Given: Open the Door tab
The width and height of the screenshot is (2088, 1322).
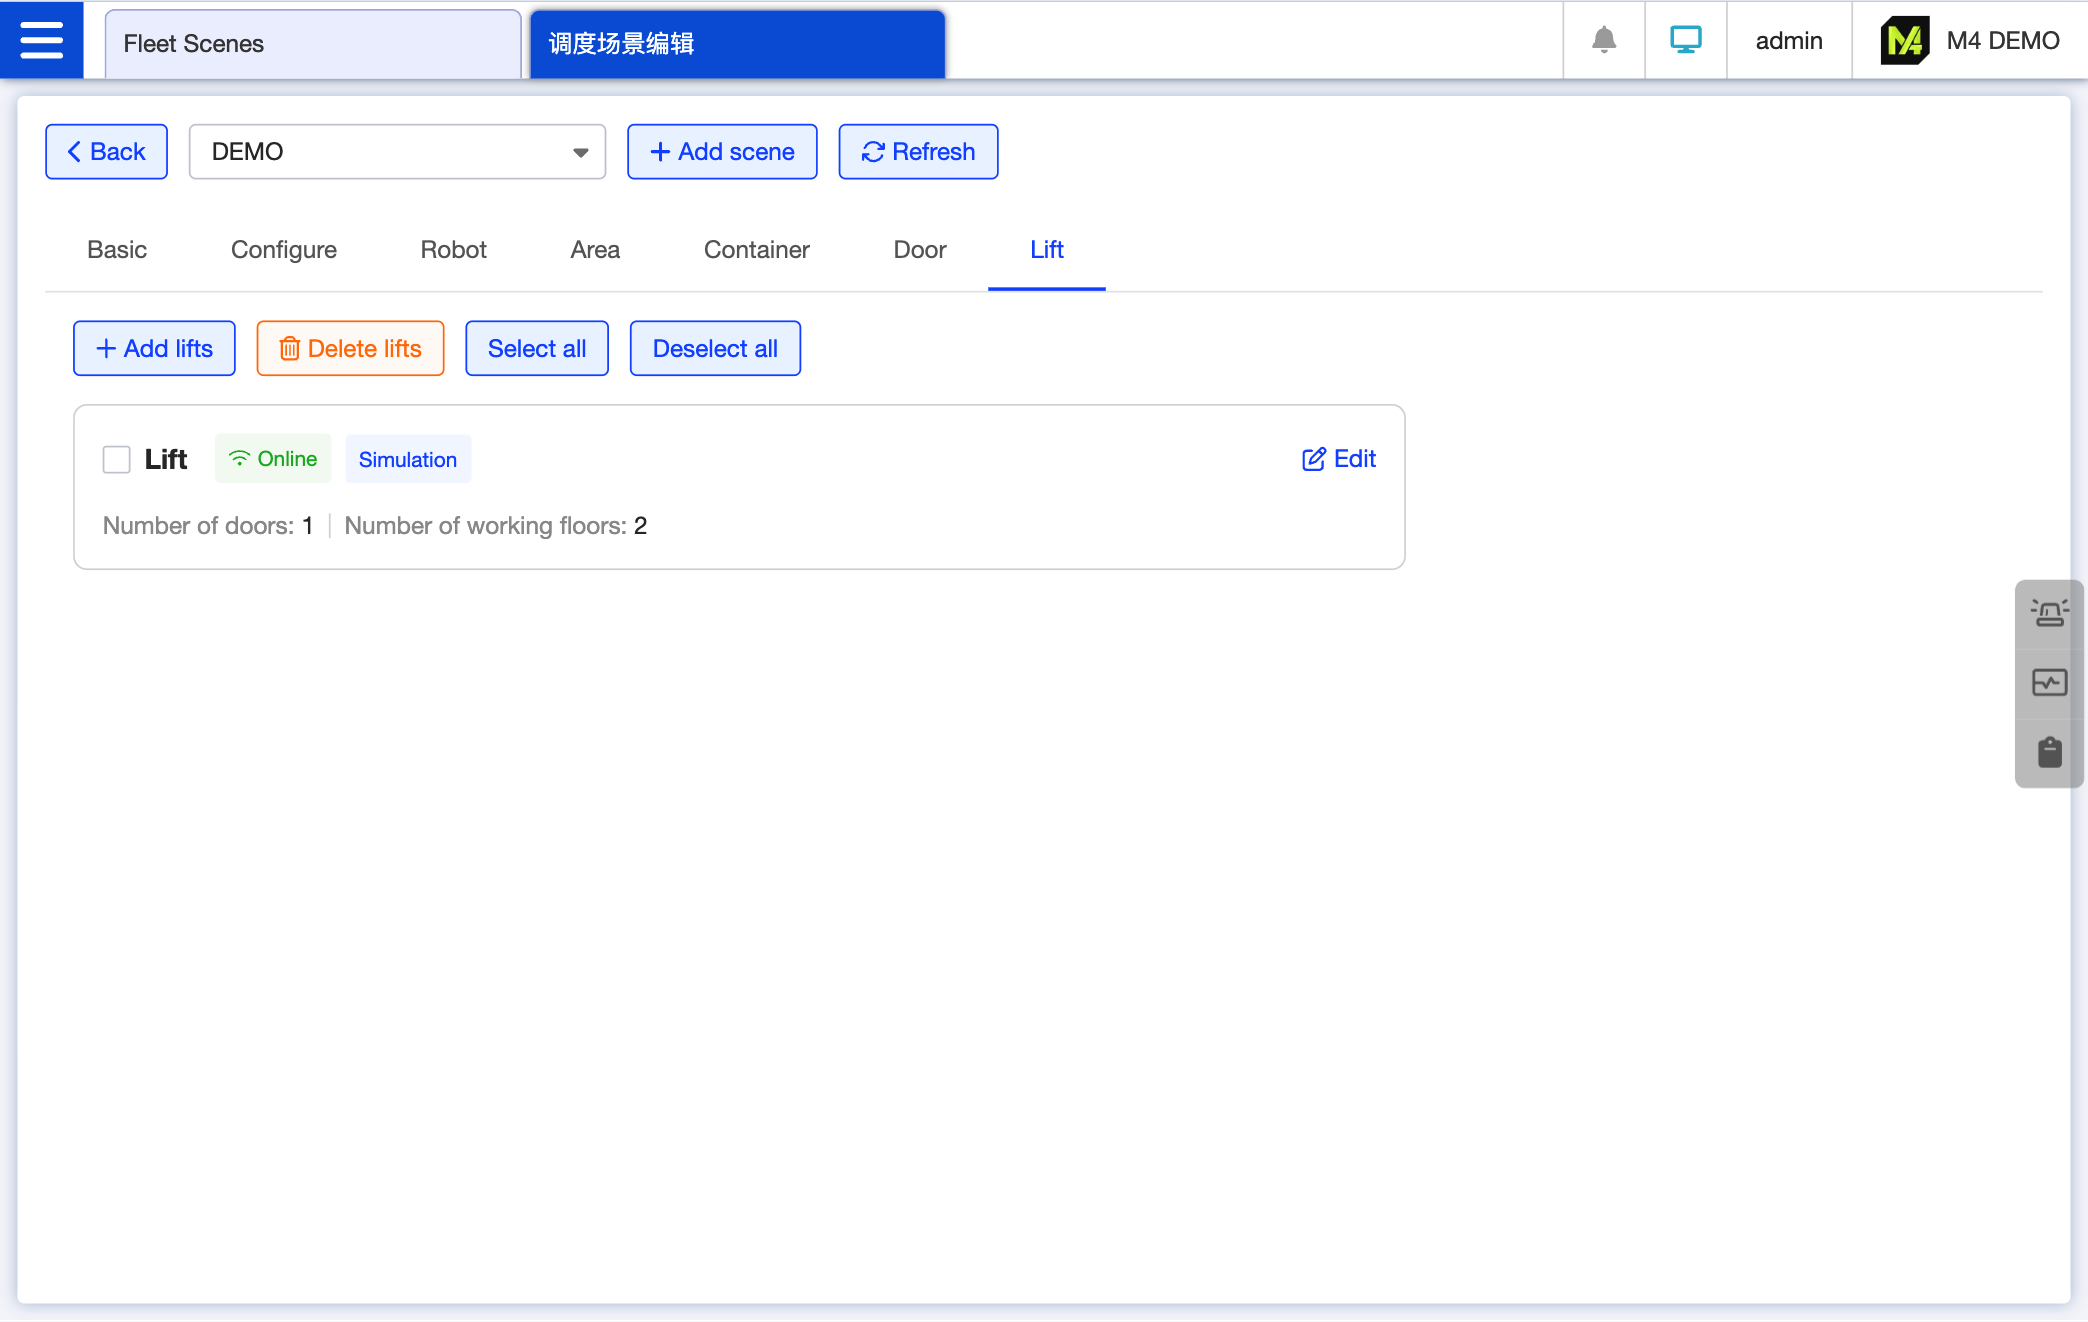Looking at the screenshot, I should (x=919, y=250).
